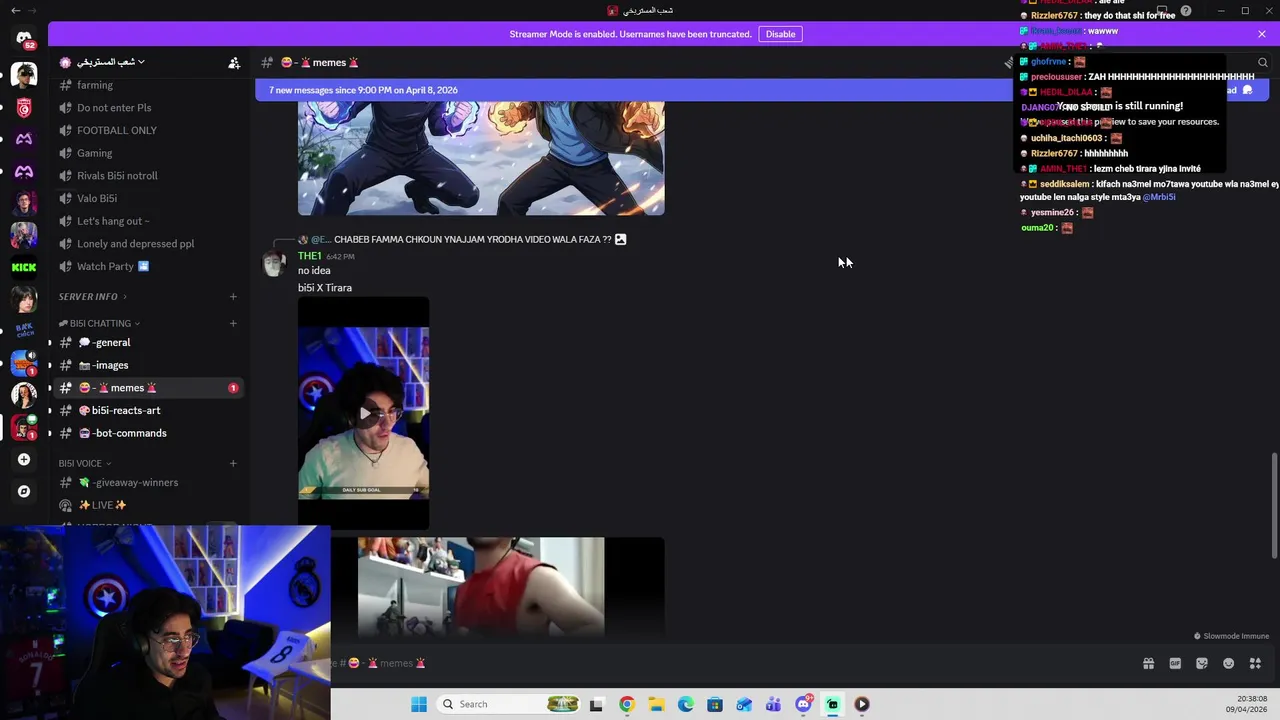Screen dimensions: 1280x720
Task: Click the chat vertical scrollbar
Action: [1273, 505]
